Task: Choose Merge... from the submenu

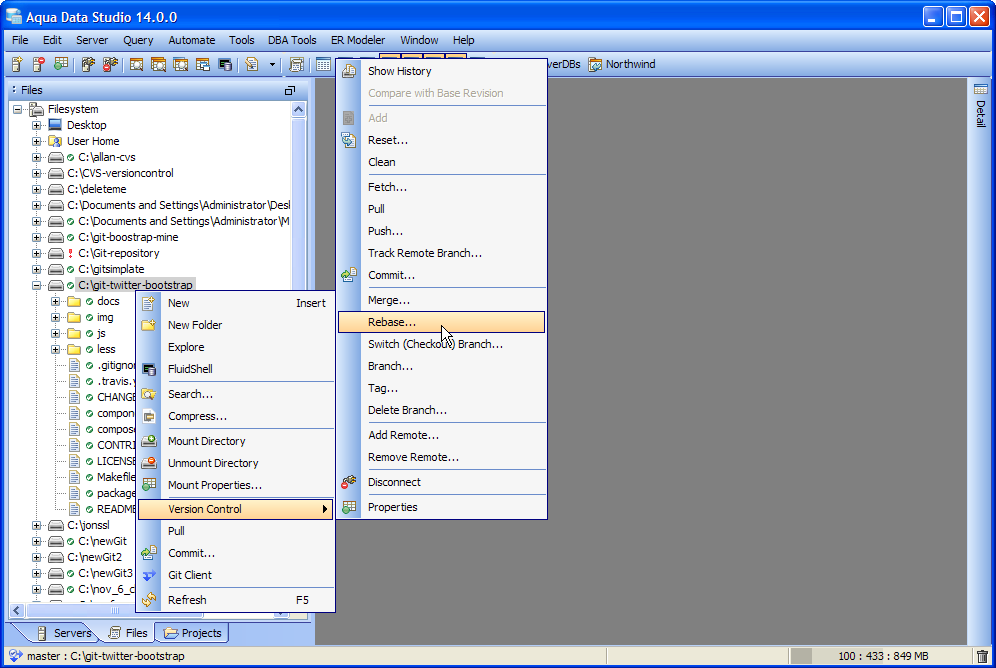Action: pos(441,300)
